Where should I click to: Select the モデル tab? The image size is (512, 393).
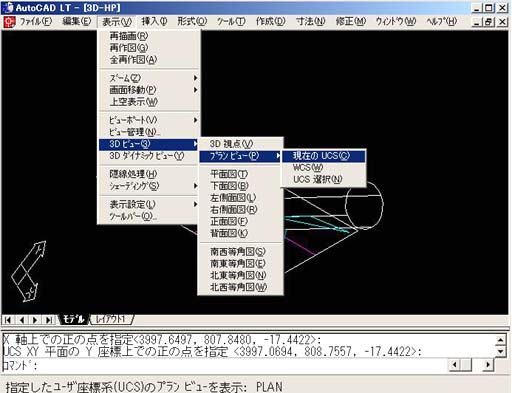[x=74, y=319]
